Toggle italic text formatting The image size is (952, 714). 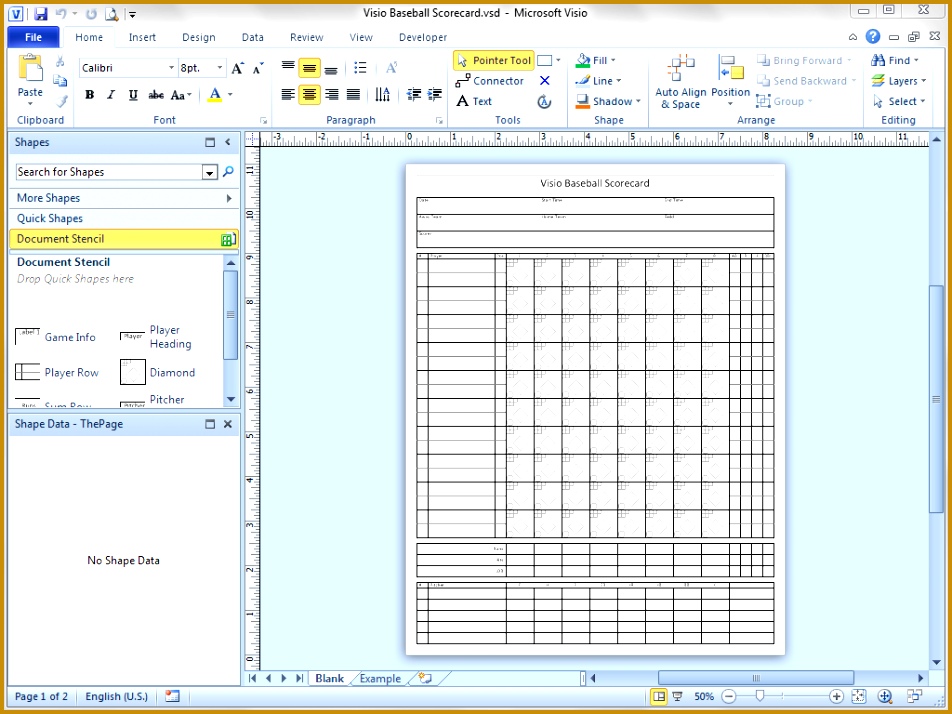[x=111, y=95]
